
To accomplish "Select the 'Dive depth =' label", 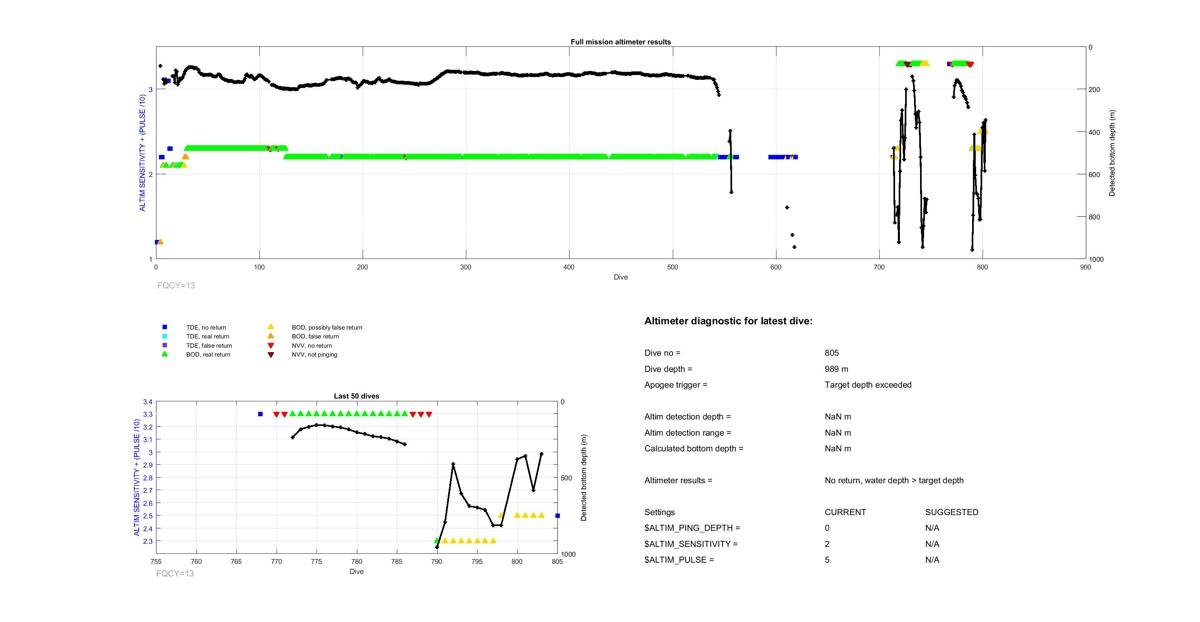I will point(668,369).
